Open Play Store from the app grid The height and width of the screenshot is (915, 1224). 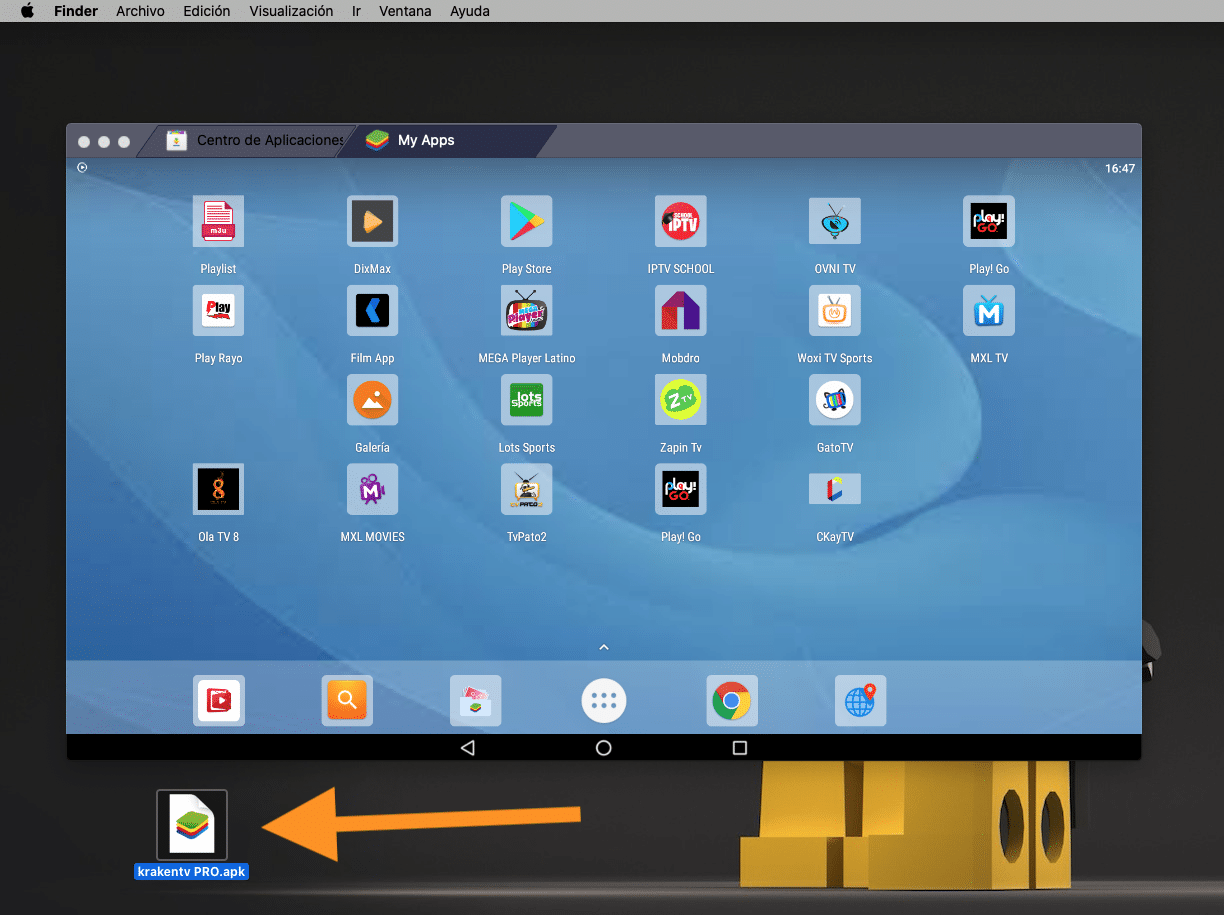click(526, 222)
